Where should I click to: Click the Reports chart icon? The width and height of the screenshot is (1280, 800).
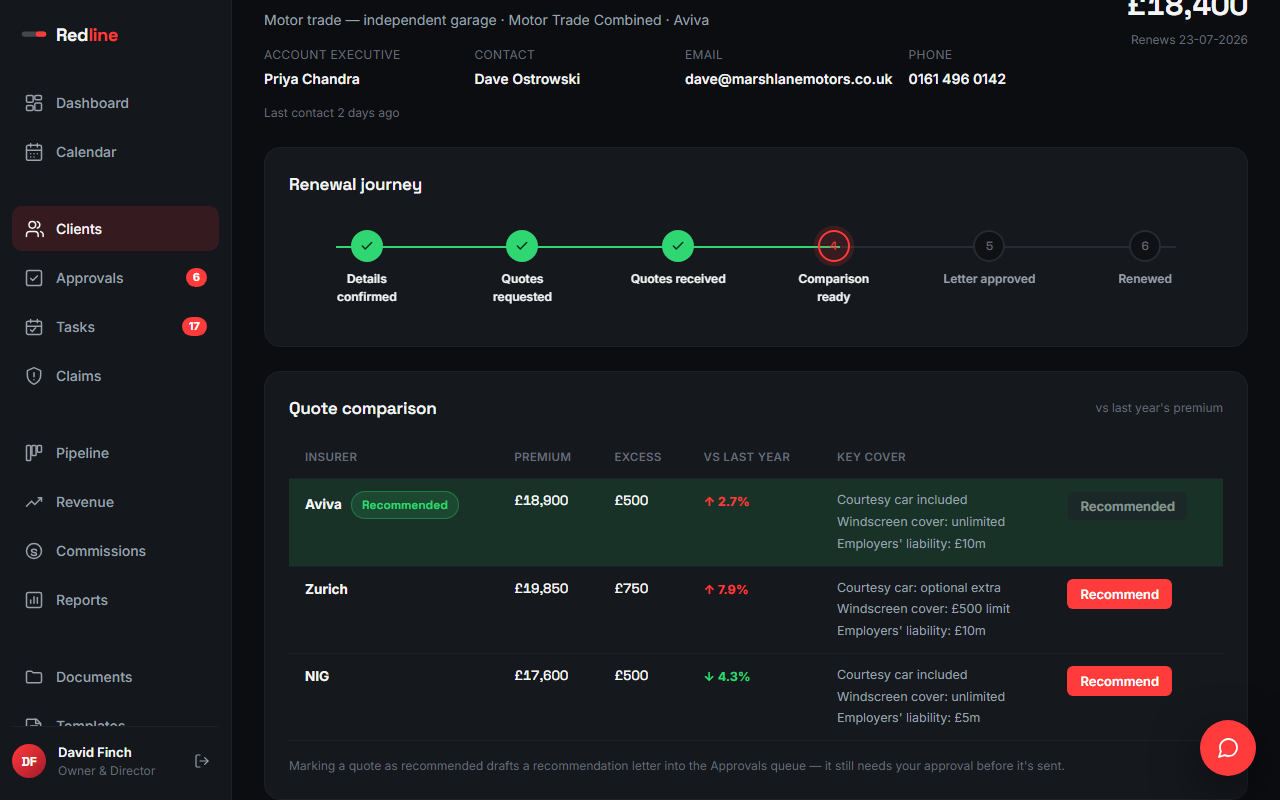34,600
